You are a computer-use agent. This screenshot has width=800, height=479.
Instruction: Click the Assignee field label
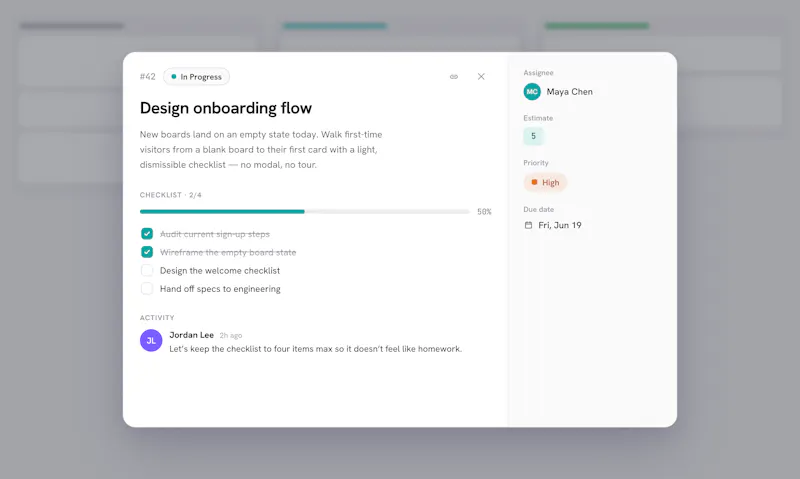538,73
